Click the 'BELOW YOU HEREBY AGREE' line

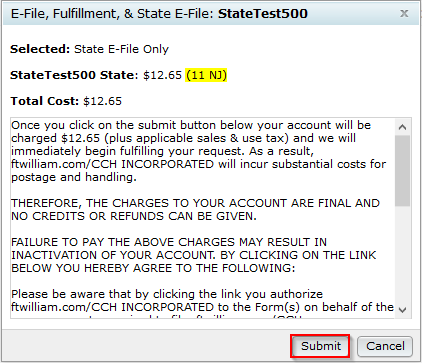tap(153, 268)
